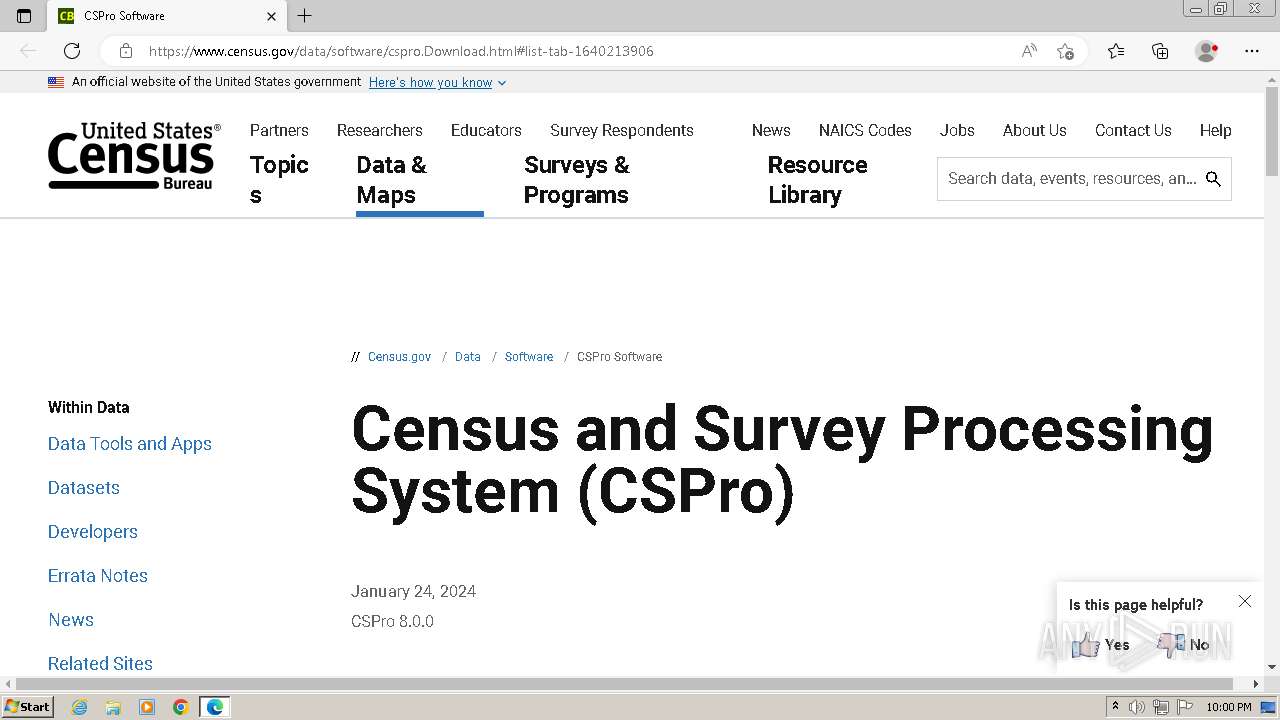Open News sidebar link
The height and width of the screenshot is (720, 1280).
coord(71,620)
